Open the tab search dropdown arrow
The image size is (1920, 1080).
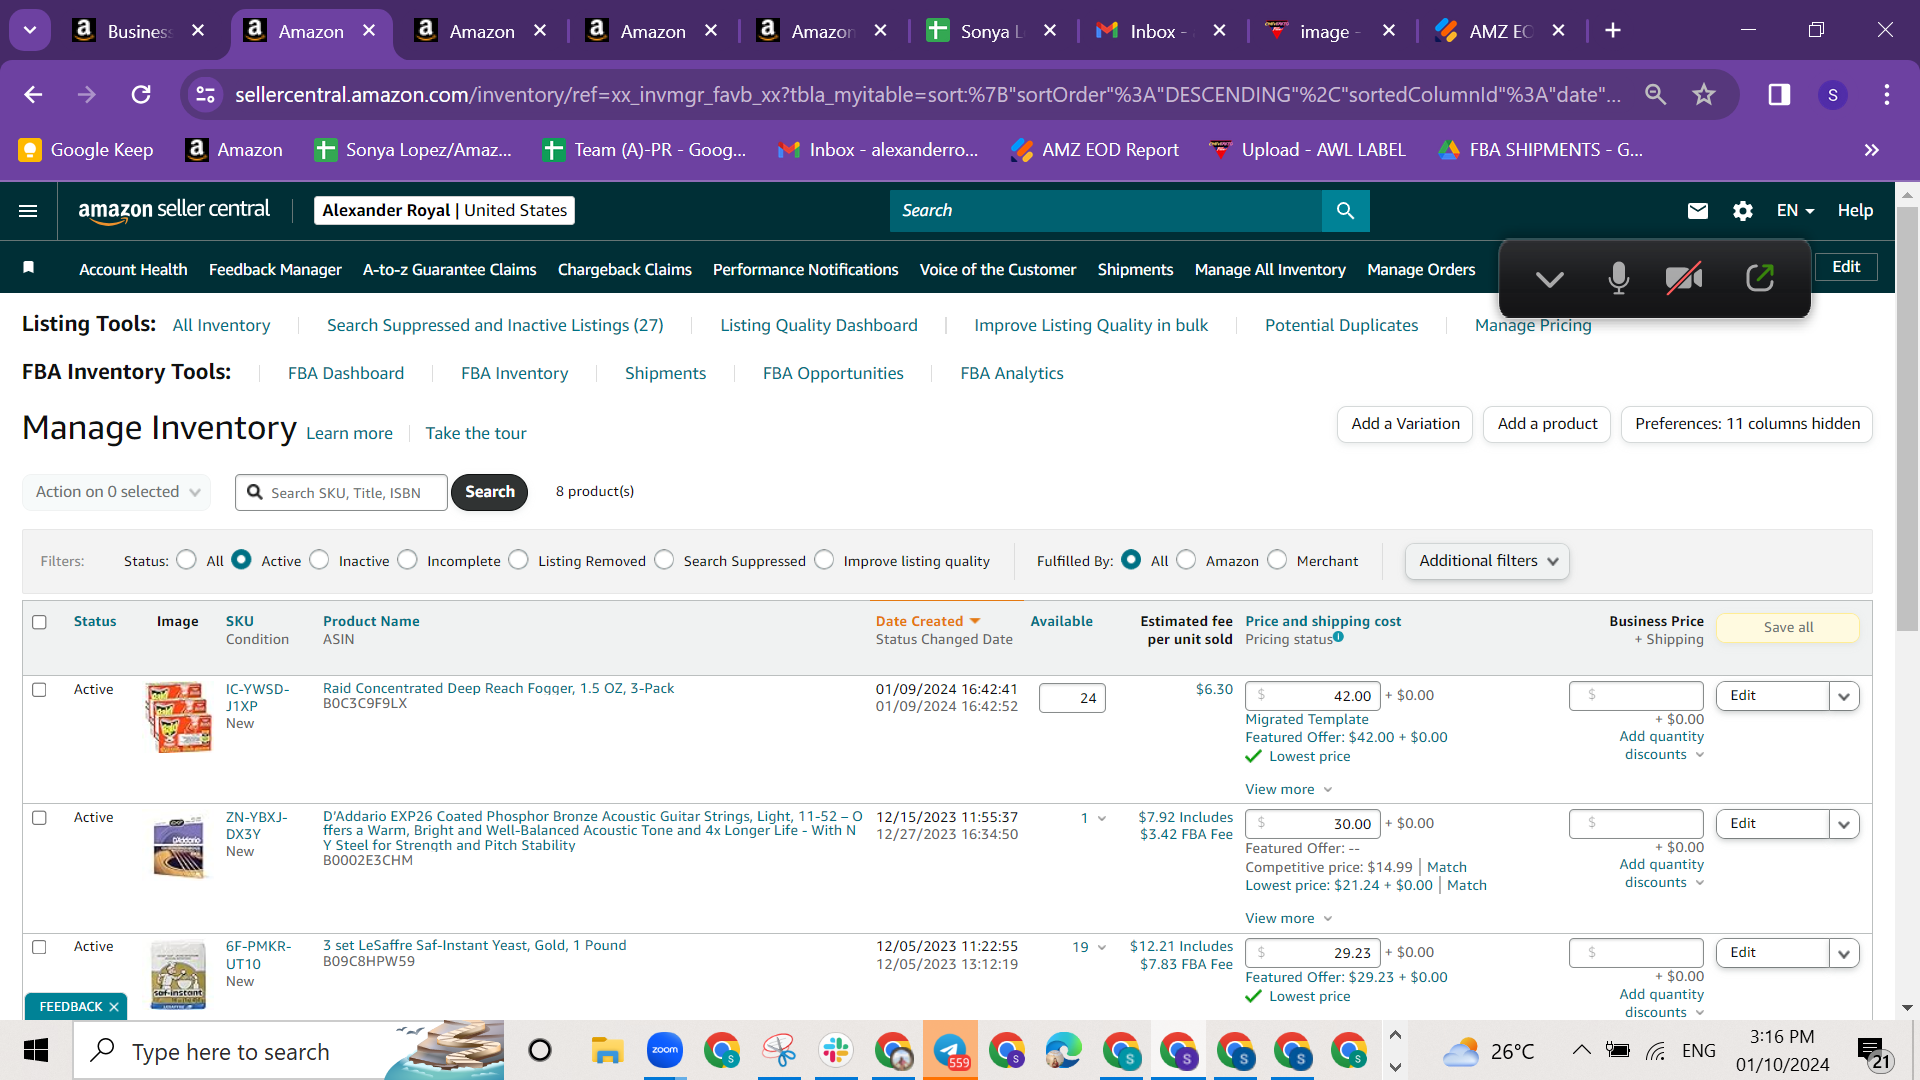pos(30,31)
